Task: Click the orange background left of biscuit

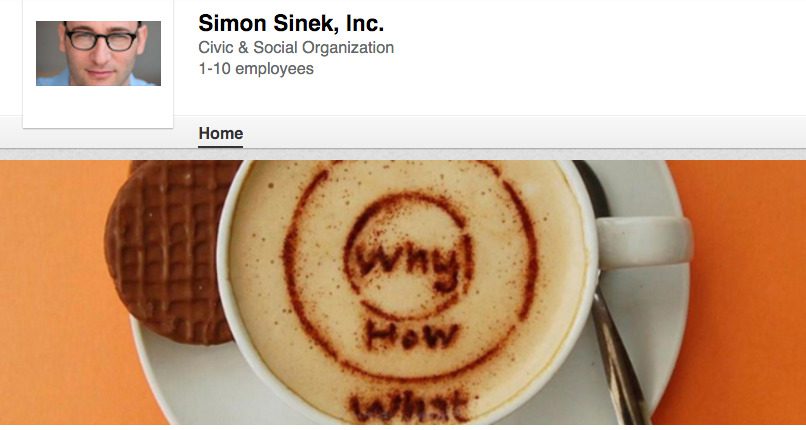Action: (51, 288)
